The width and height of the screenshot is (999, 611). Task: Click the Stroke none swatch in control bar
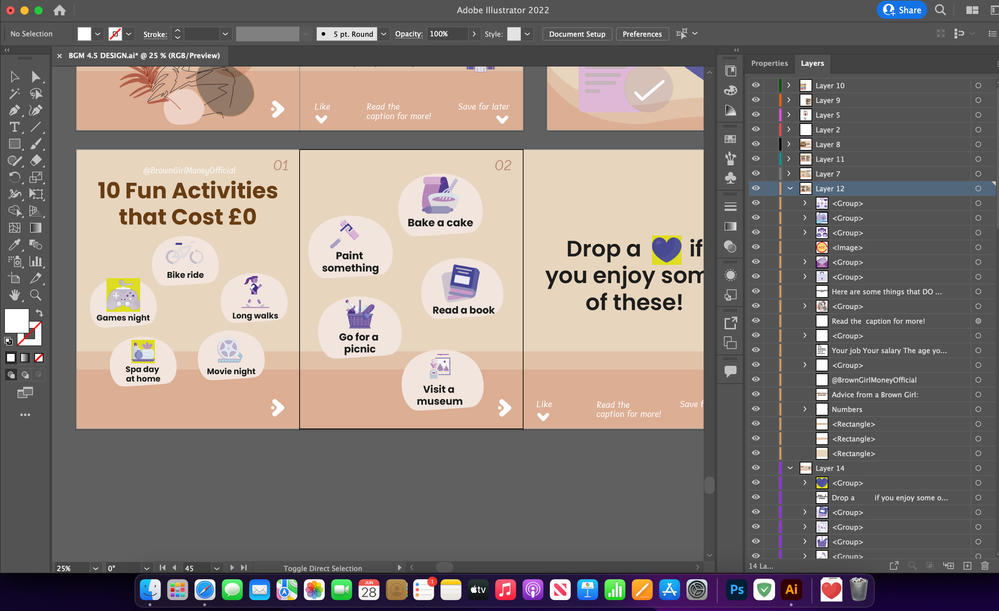[x=115, y=34]
